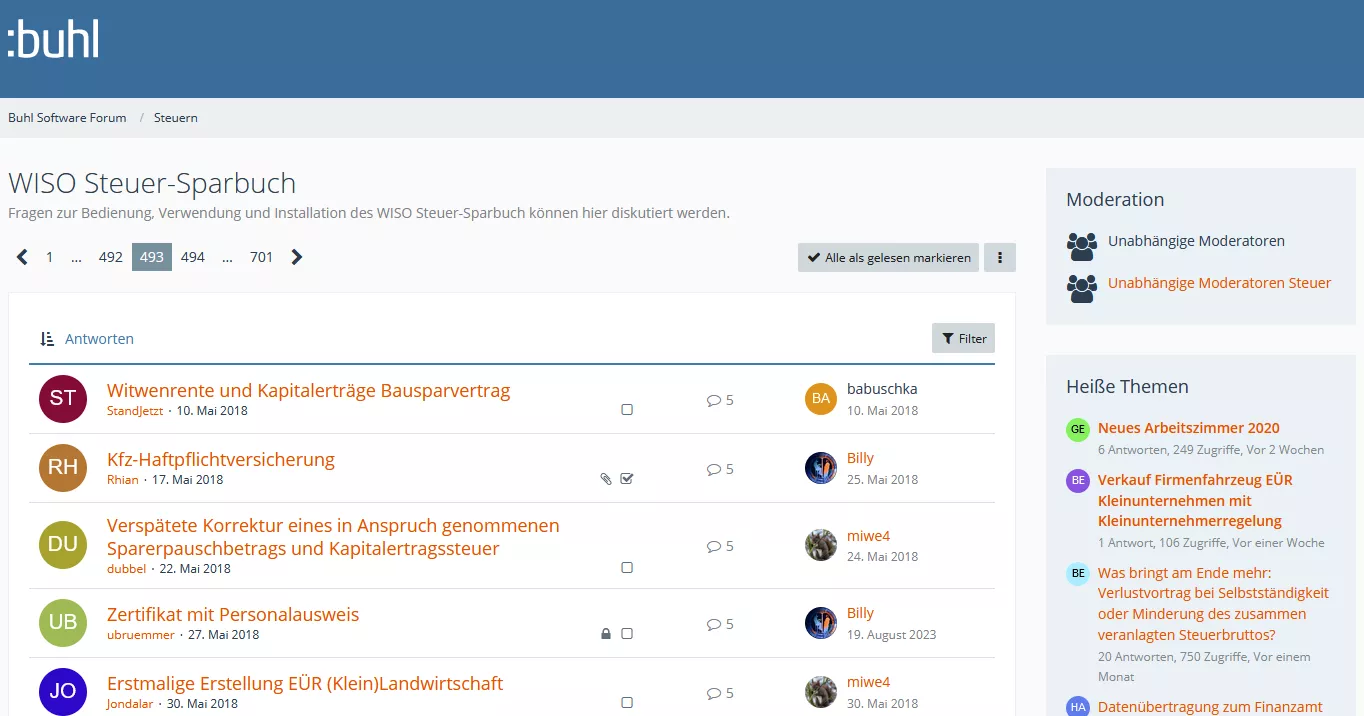1364x716 pixels.
Task: Click reply count icon in Erstmalige Erstellung row
Action: [714, 693]
